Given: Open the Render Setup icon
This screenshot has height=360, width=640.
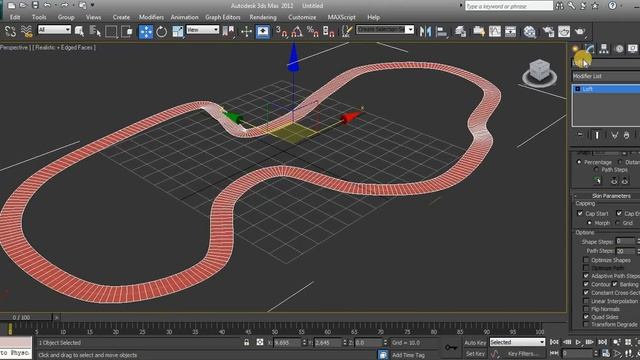Looking at the screenshot, I should [548, 31].
